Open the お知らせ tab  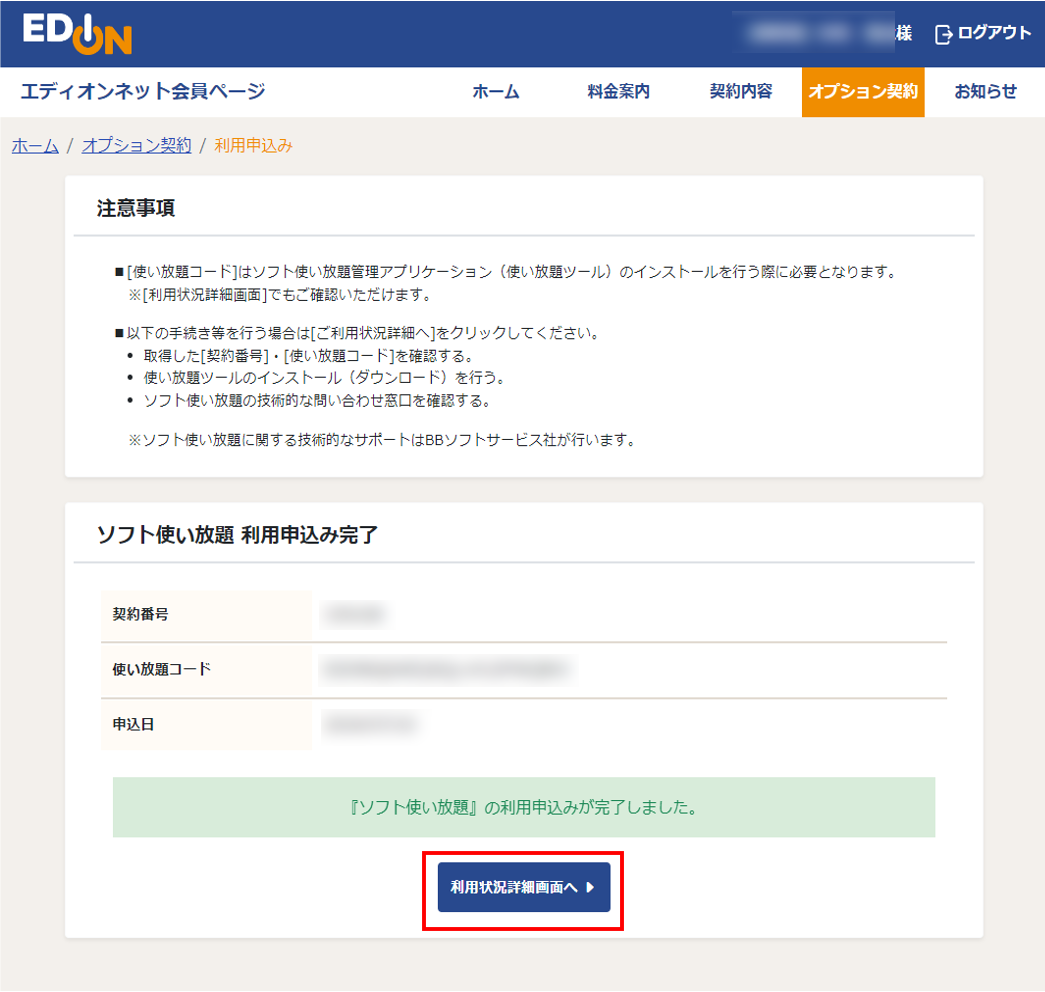point(984,92)
